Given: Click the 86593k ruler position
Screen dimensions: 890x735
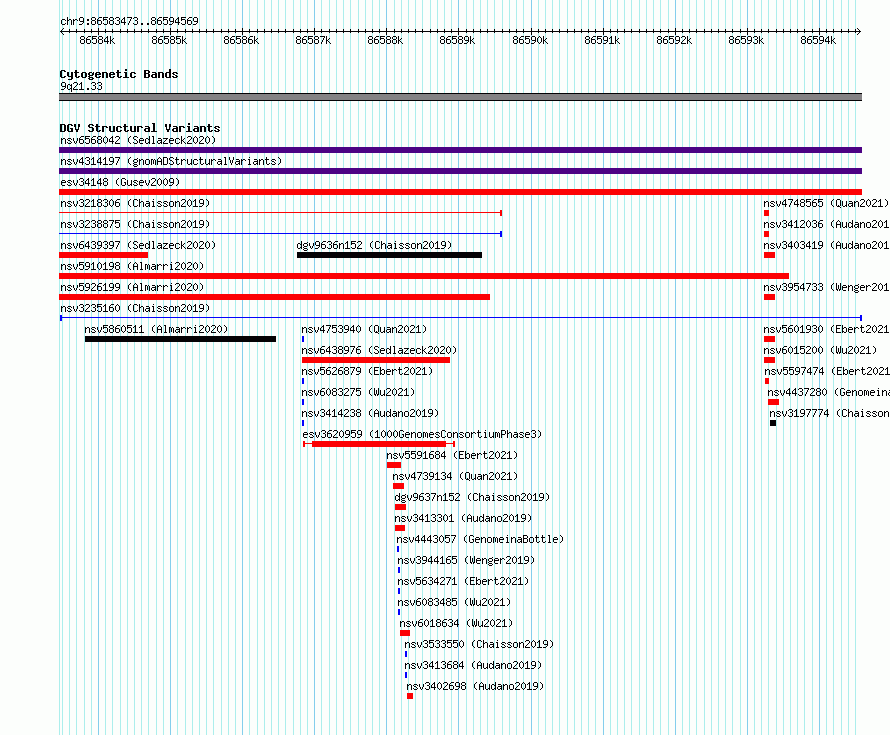Looking at the screenshot, I should 746,40.
